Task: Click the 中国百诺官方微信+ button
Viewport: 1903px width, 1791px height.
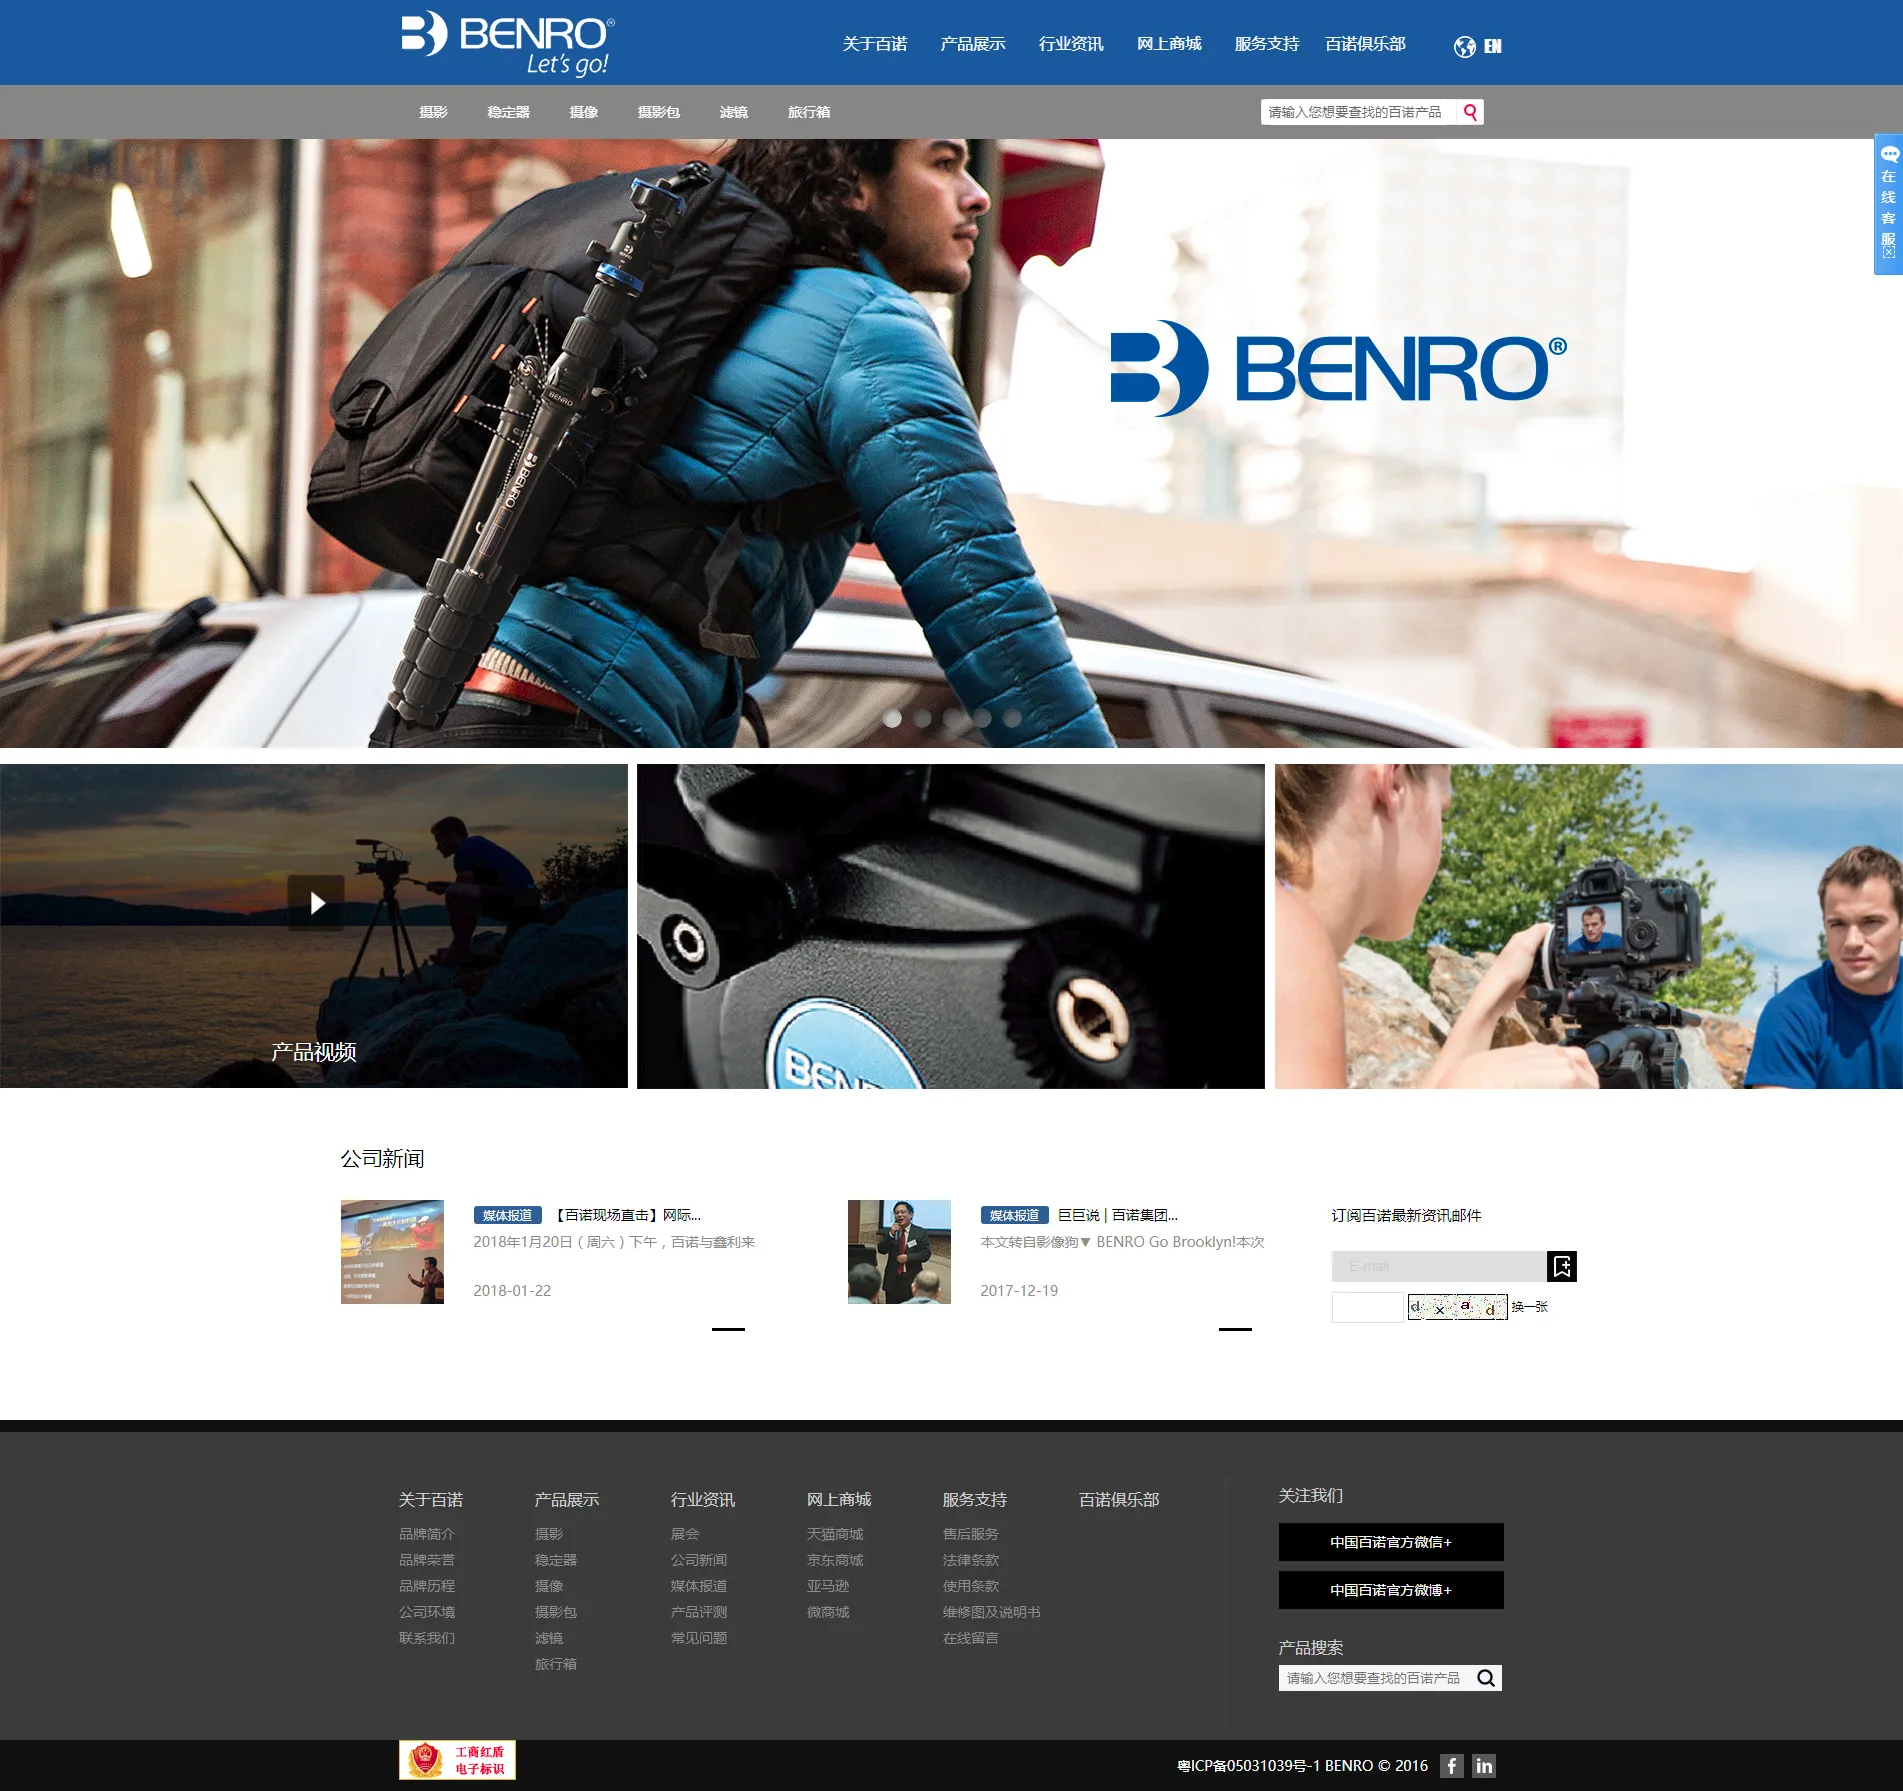Action: (1390, 1542)
